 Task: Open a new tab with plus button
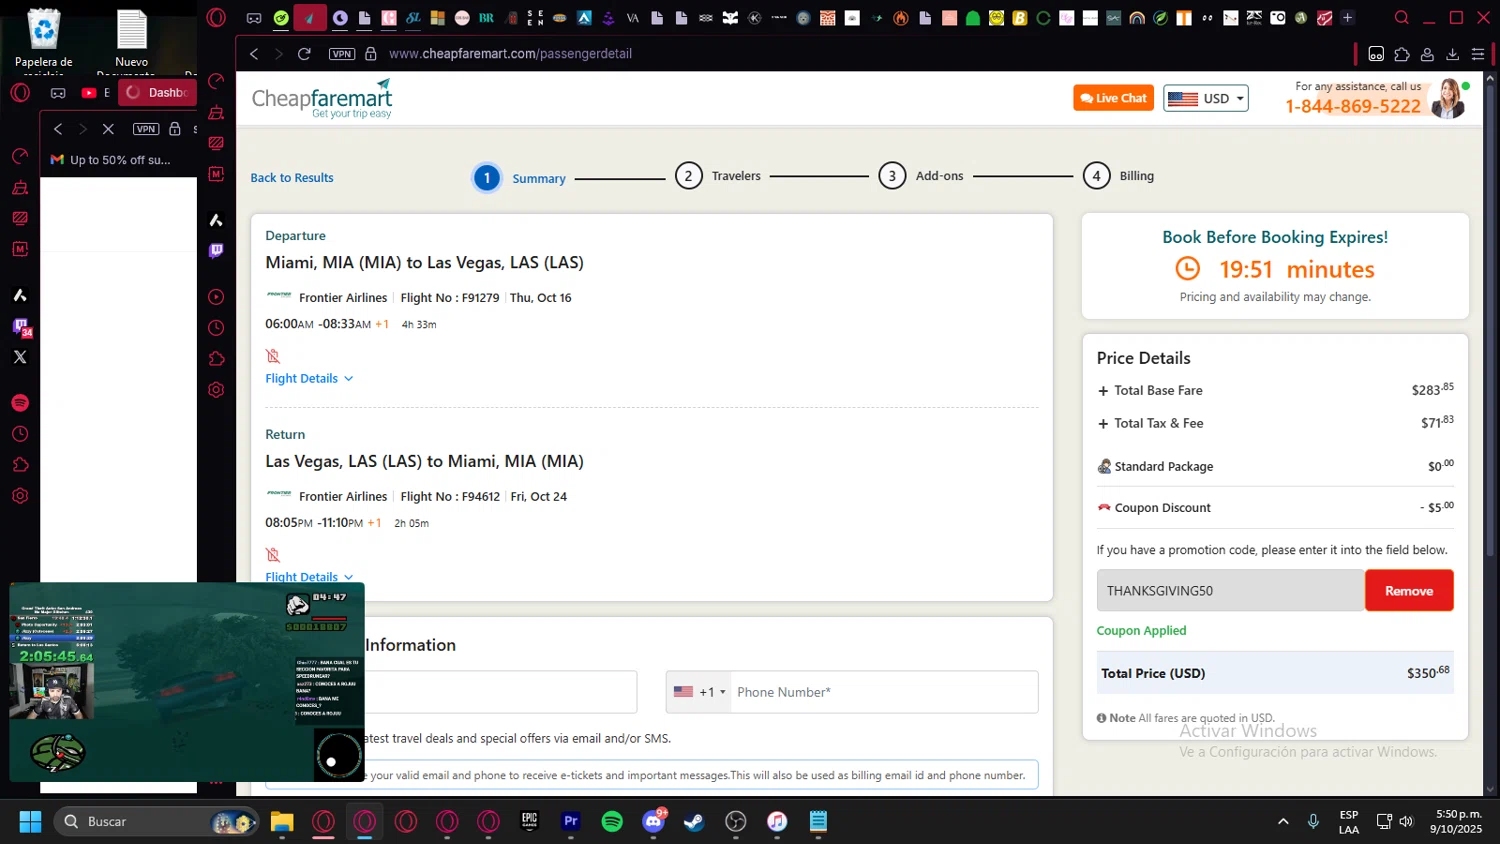(x=1347, y=18)
